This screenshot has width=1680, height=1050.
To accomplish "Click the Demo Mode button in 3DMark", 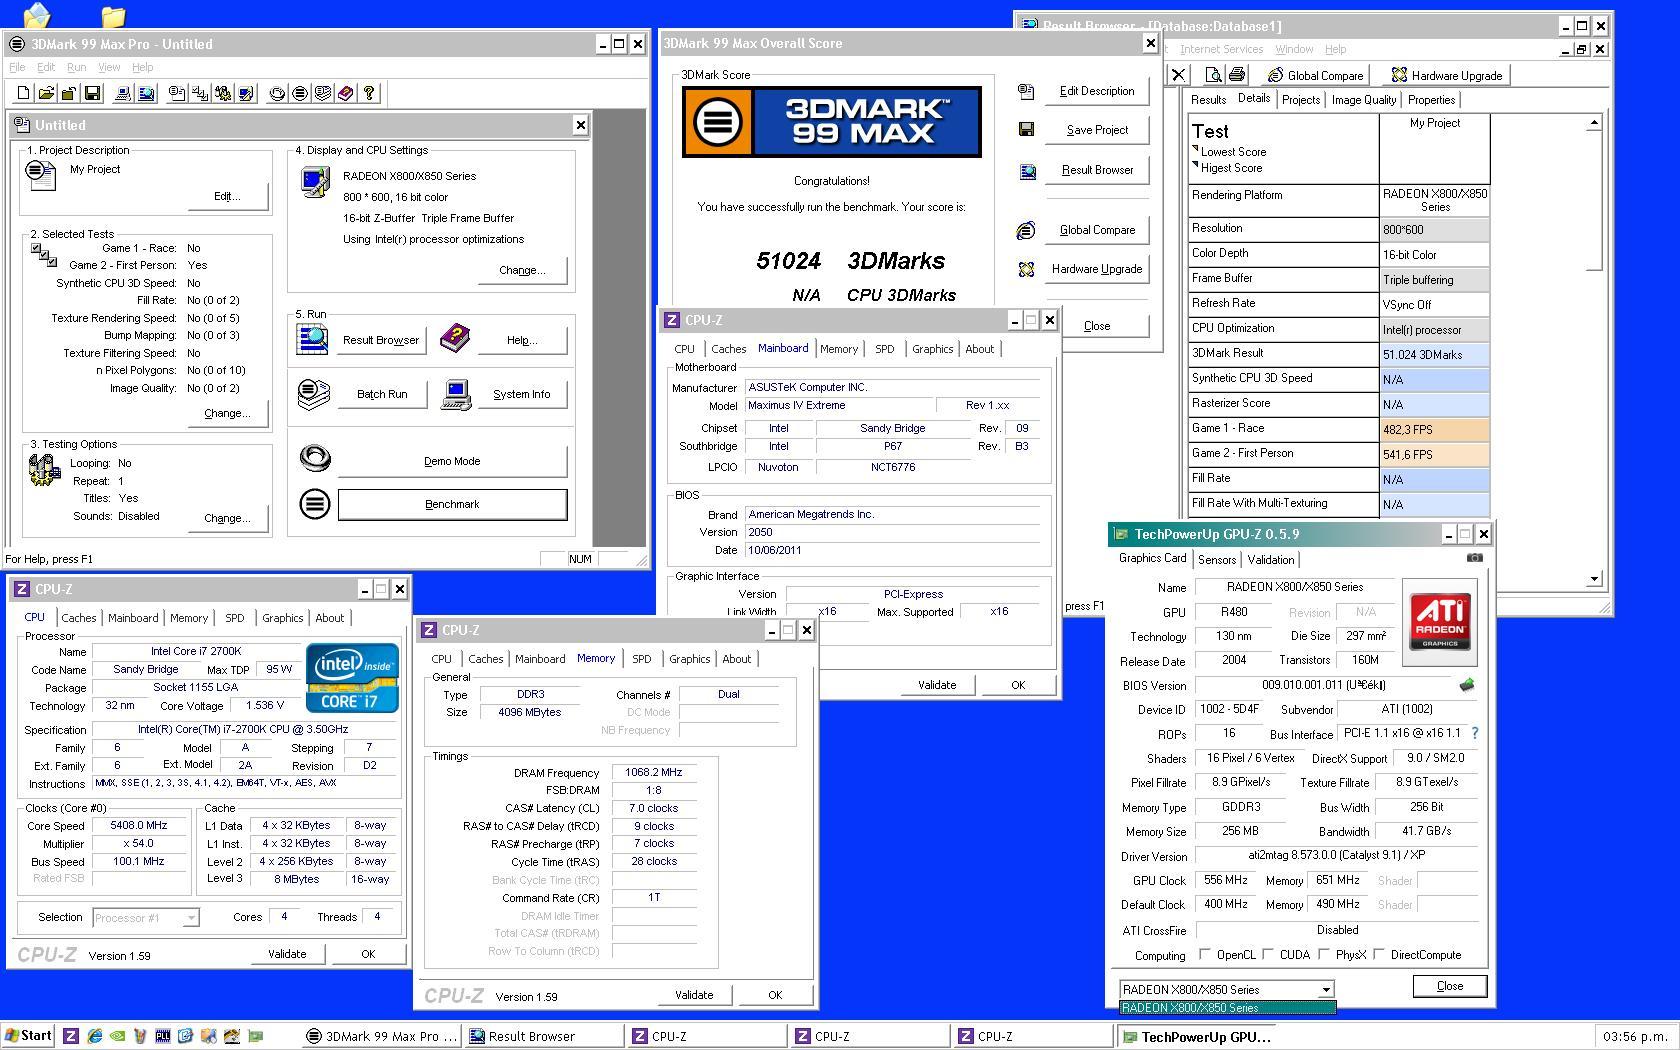I will click(x=452, y=461).
